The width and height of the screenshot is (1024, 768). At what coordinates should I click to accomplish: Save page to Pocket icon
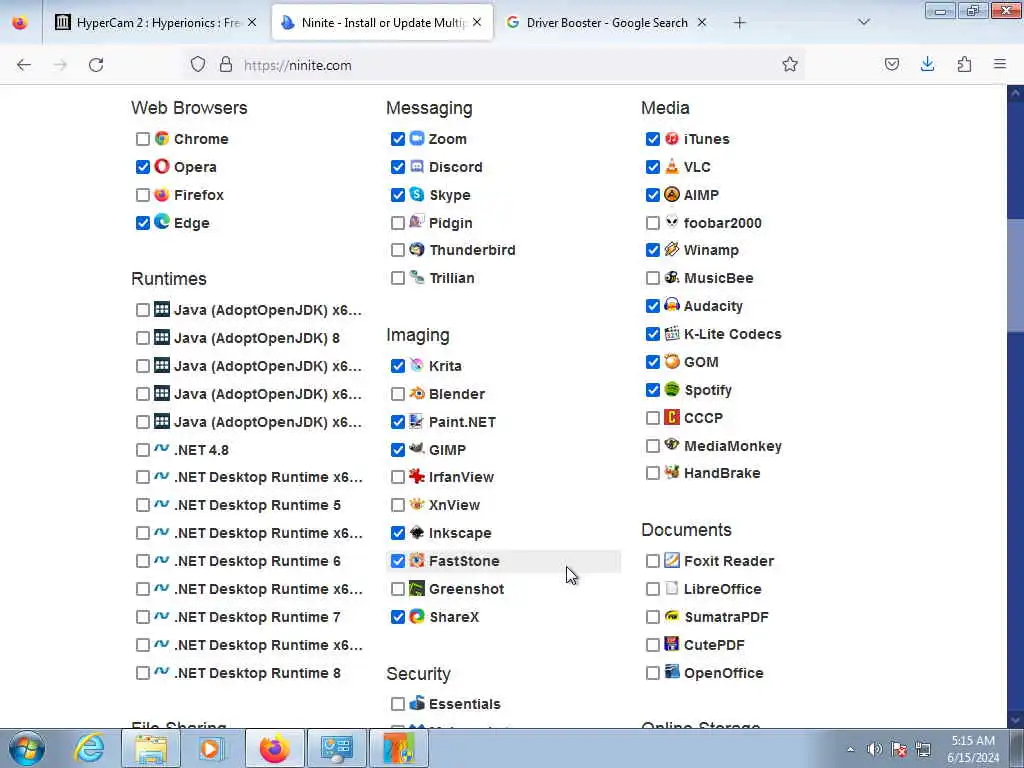point(891,64)
